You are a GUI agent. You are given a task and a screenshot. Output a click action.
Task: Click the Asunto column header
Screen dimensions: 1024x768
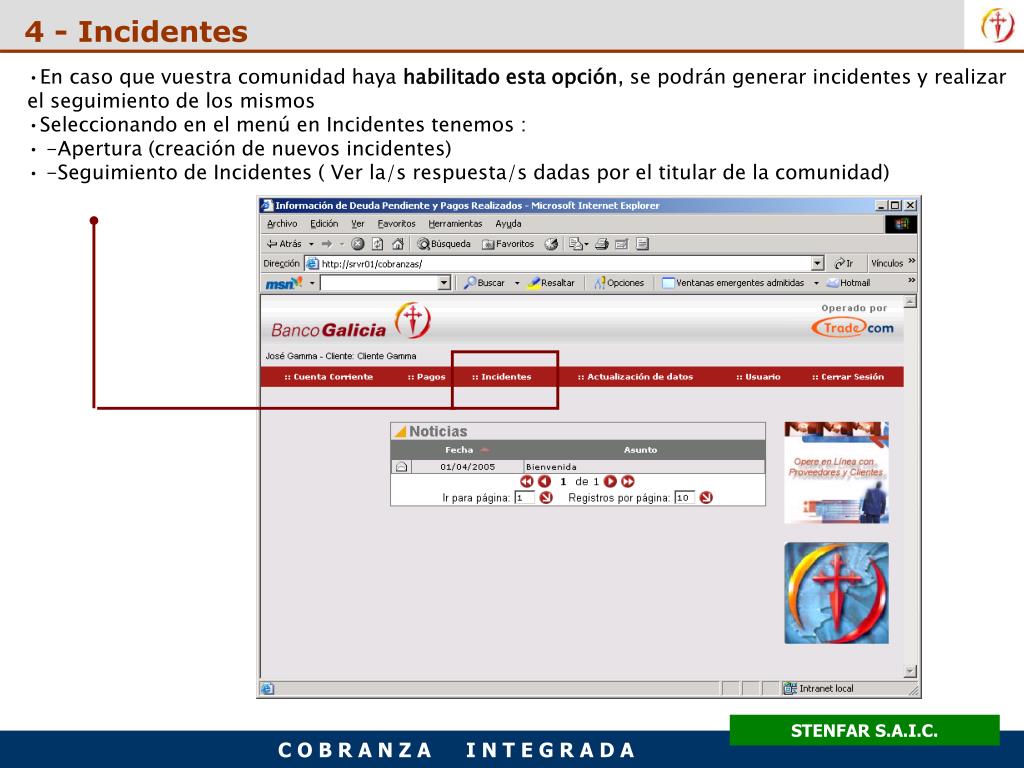640,450
